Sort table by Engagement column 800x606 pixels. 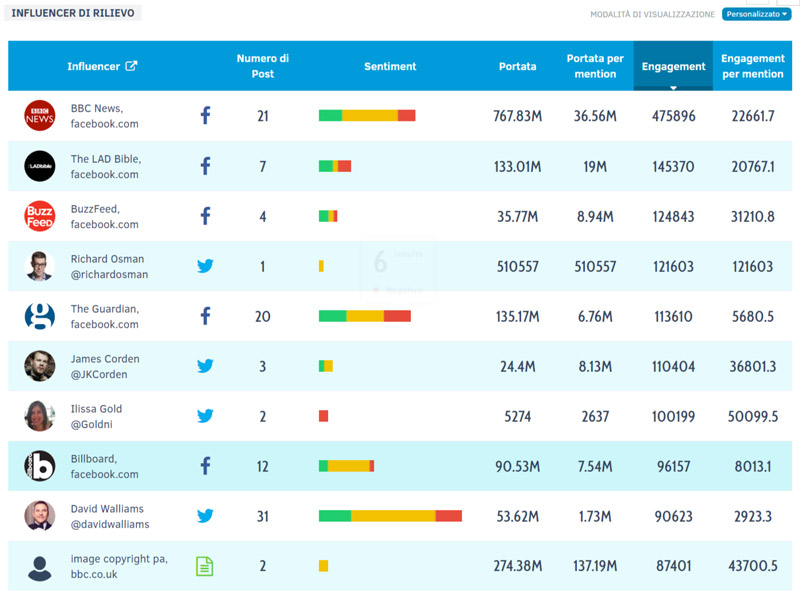pos(673,66)
